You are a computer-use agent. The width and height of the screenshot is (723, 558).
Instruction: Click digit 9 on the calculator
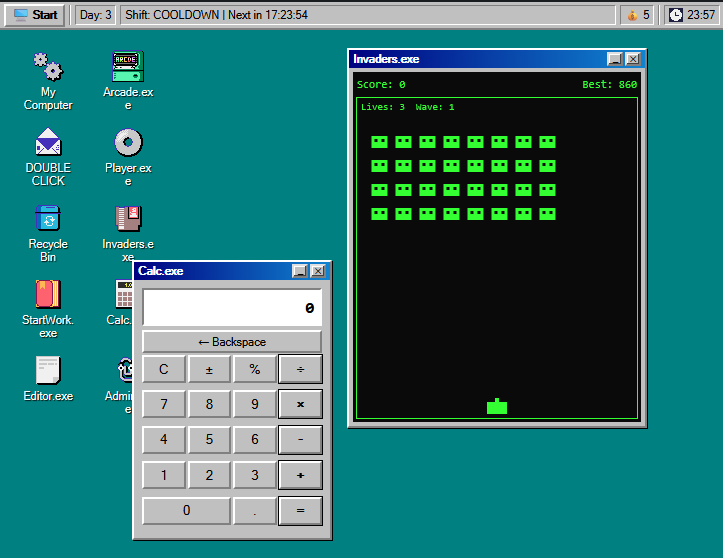[255, 404]
